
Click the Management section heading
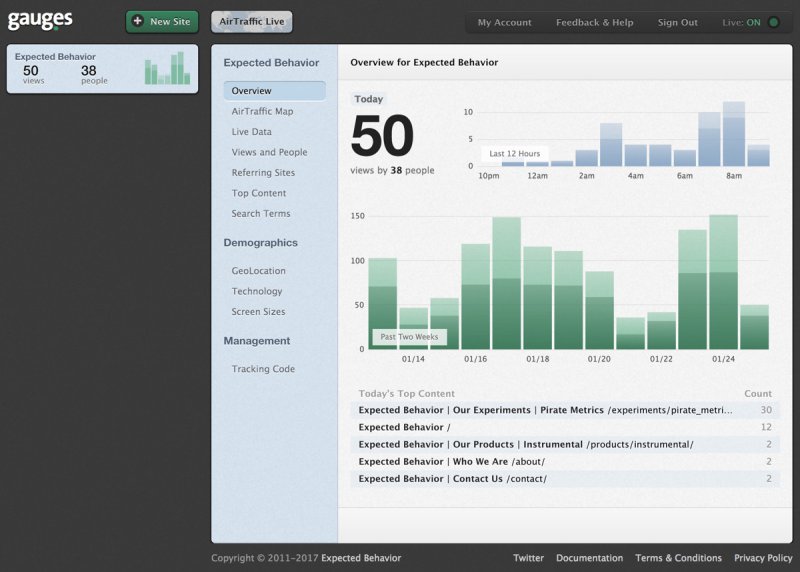coord(257,341)
